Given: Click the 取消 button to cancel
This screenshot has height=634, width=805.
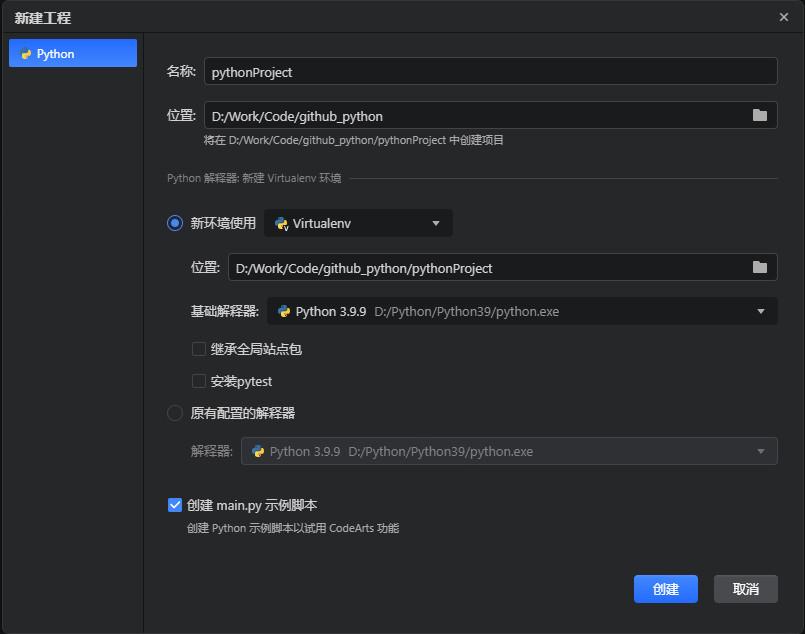Looking at the screenshot, I should coord(745,589).
